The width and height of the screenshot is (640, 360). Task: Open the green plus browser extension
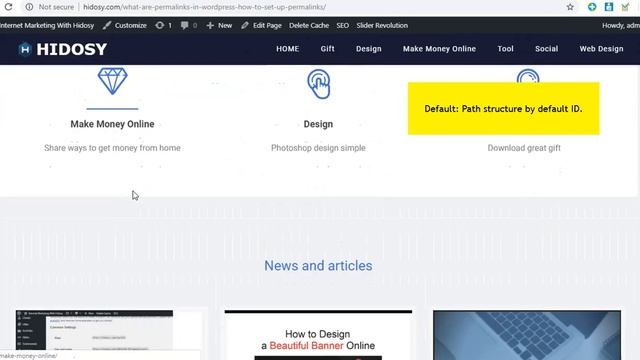[x=592, y=7]
